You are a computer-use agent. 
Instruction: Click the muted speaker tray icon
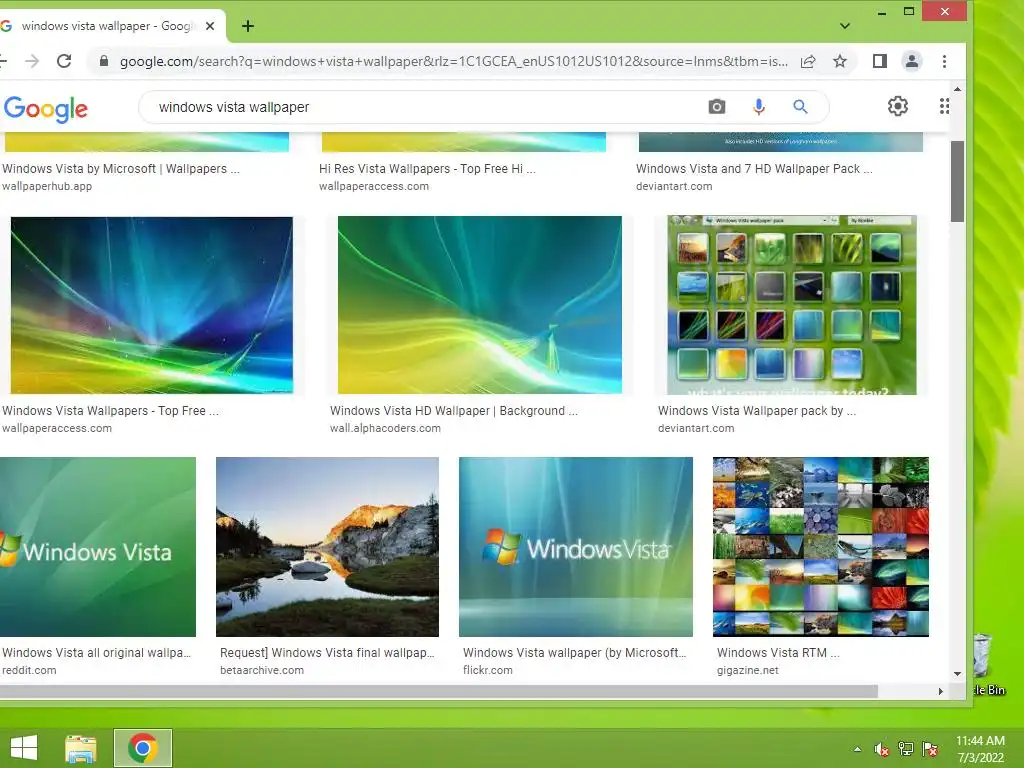point(882,750)
